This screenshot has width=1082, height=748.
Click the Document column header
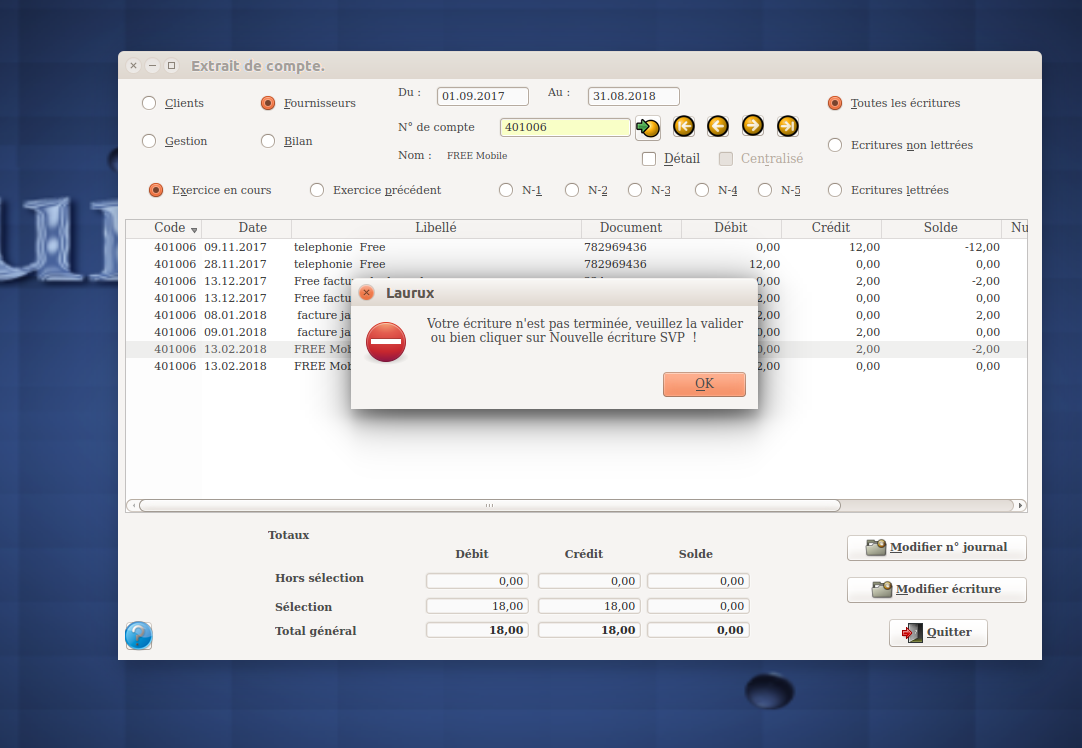631,228
